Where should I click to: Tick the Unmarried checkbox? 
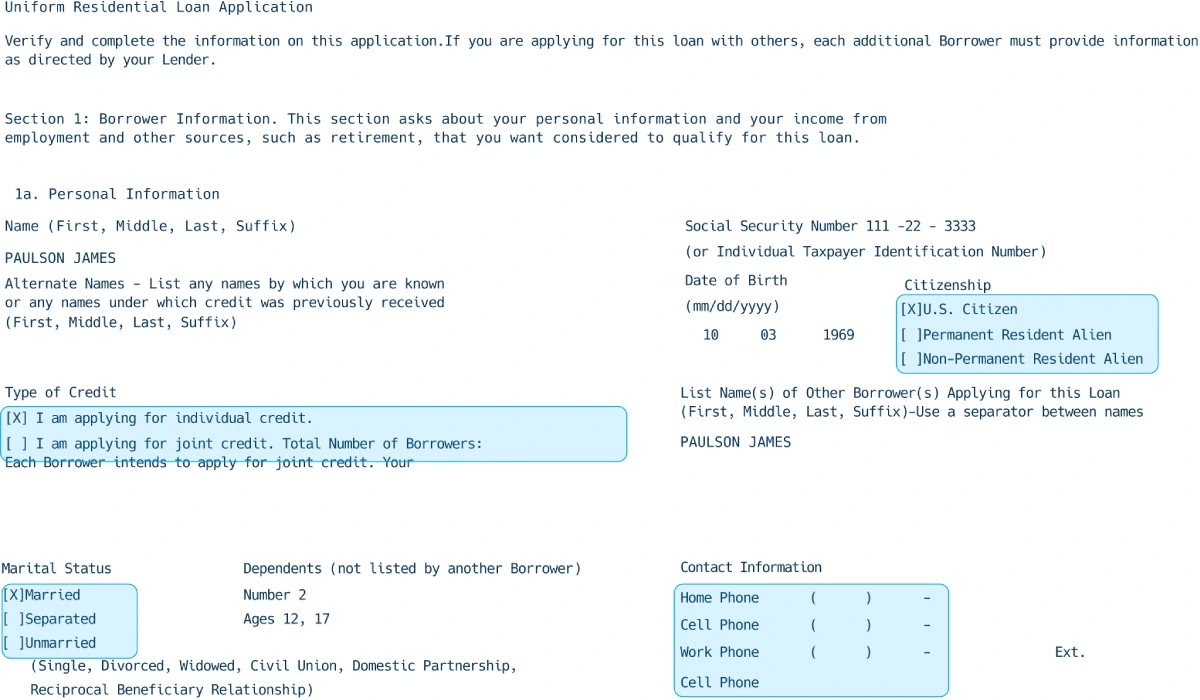pos(13,643)
